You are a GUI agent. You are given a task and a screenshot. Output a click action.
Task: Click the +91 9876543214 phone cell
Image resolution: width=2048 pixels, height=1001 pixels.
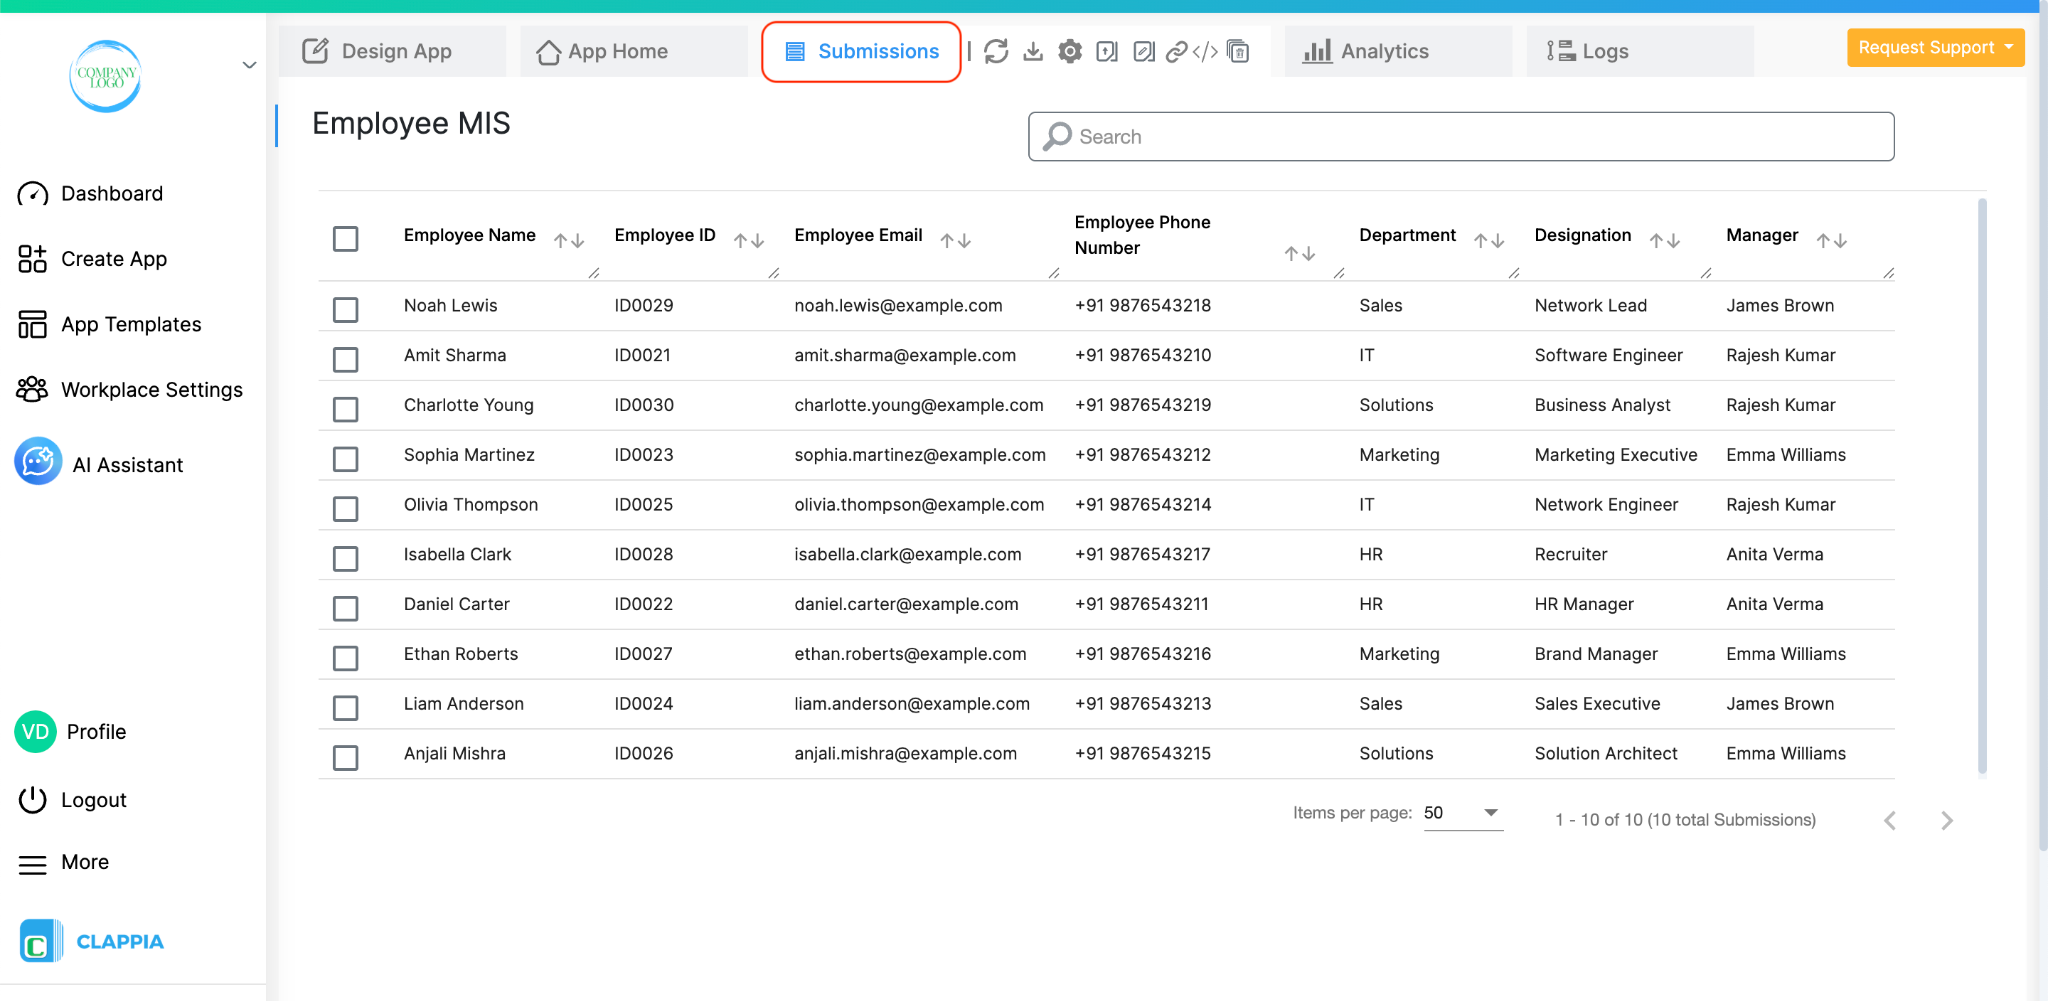coord(1143,505)
